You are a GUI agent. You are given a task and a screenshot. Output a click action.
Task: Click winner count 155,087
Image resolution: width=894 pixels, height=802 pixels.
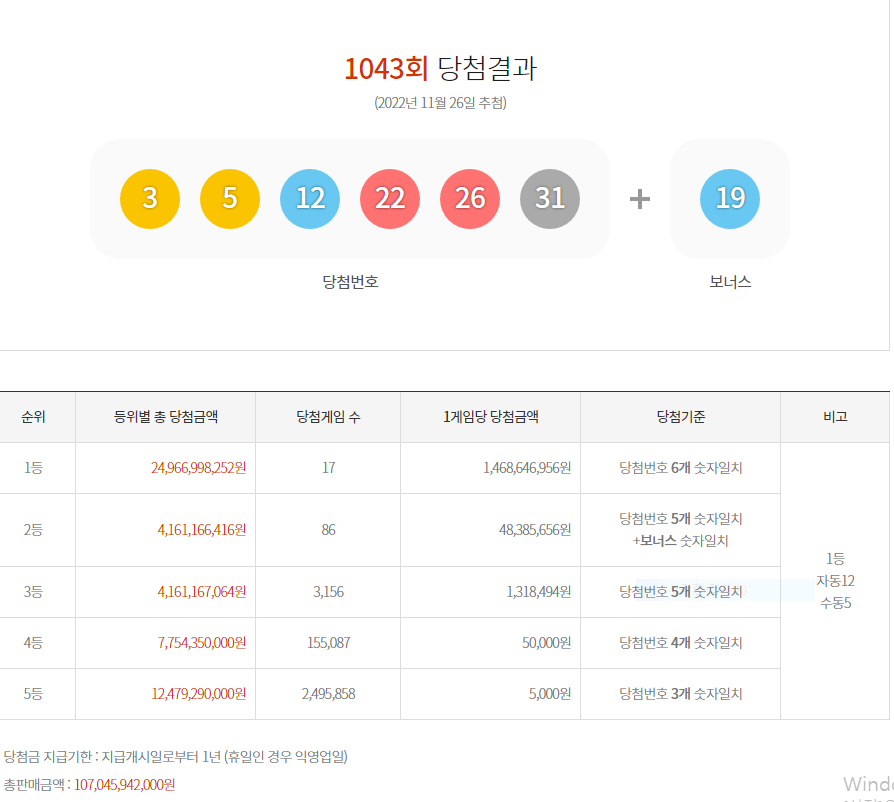pos(328,643)
